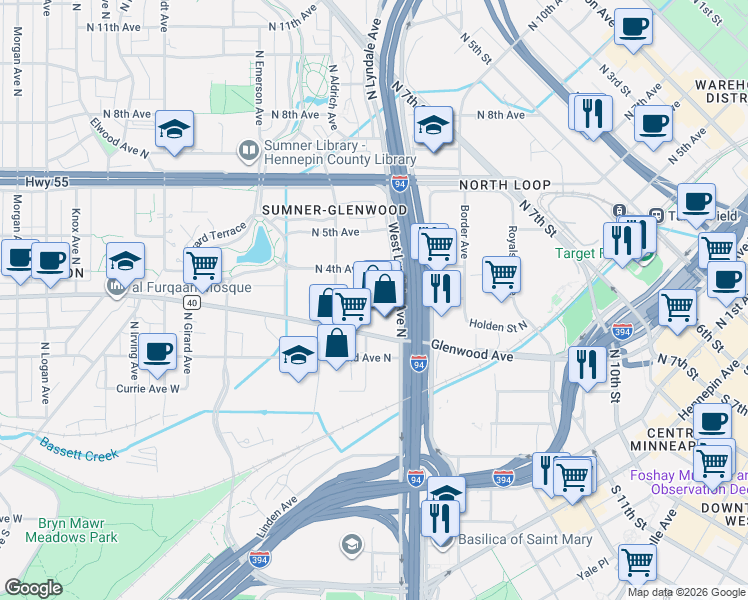The width and height of the screenshot is (748, 600).
Task: Click the SUMNER-GLENWOOD neighborhood label
Action: [x=335, y=210]
